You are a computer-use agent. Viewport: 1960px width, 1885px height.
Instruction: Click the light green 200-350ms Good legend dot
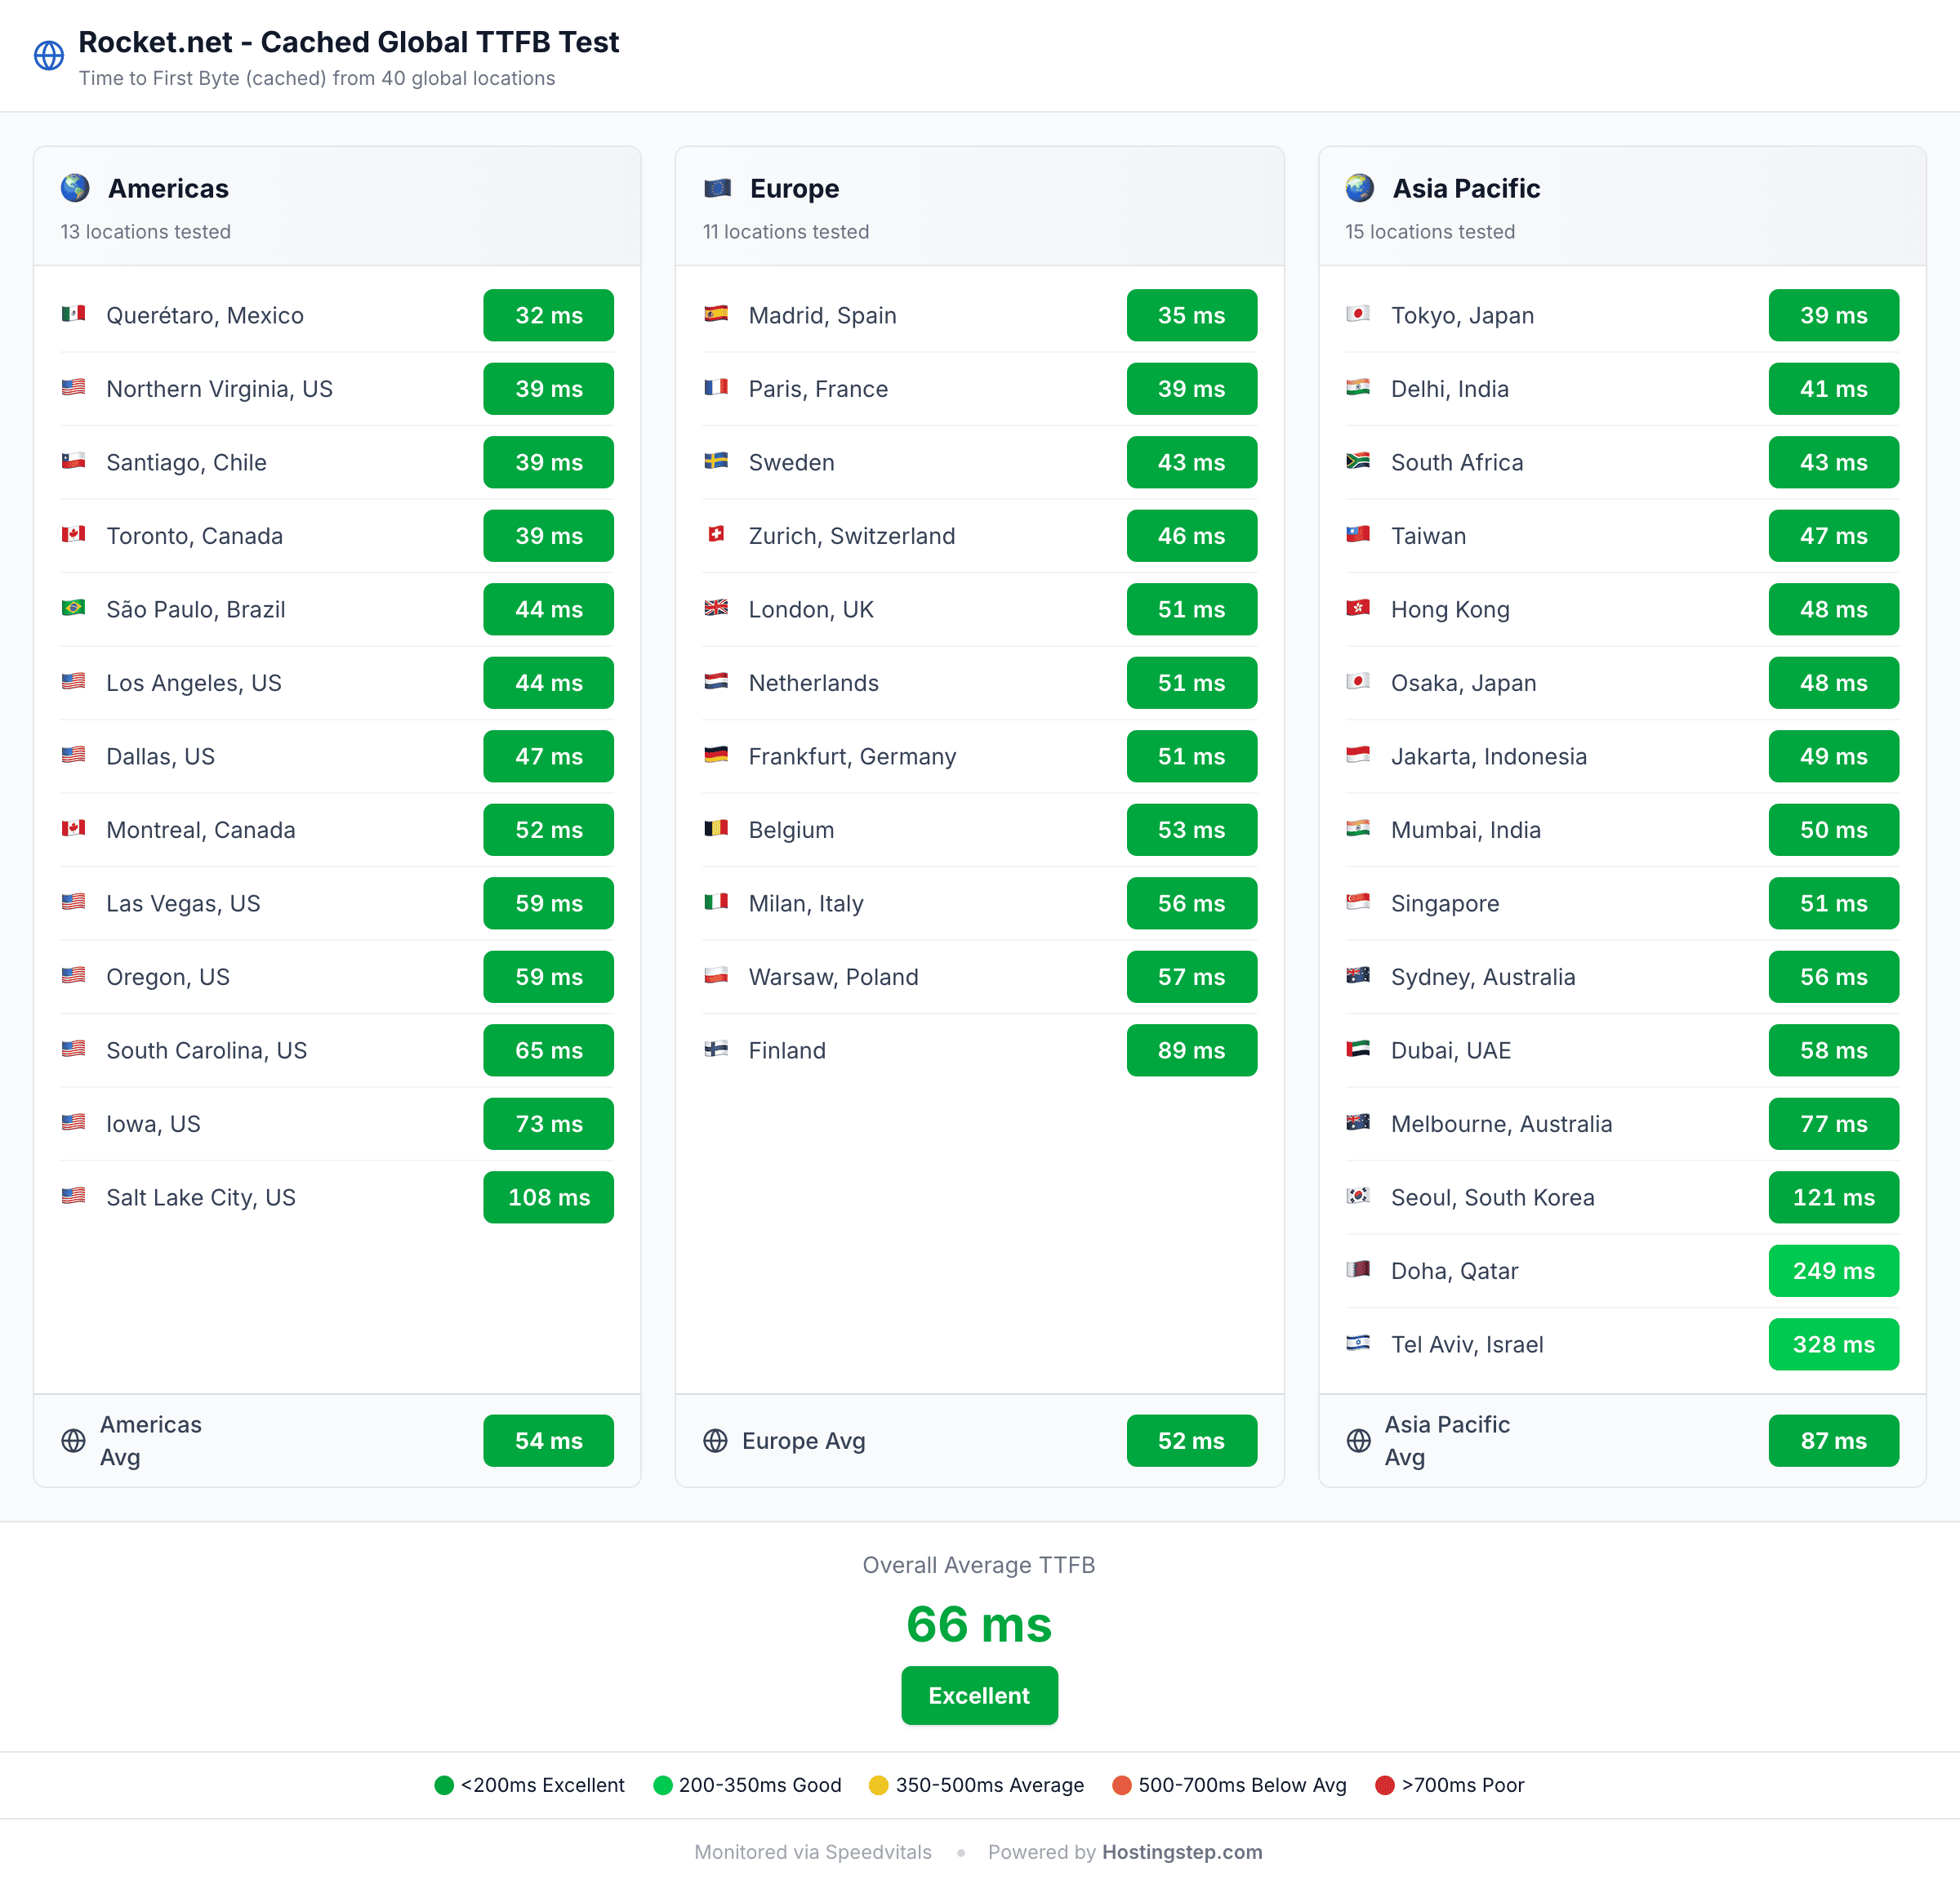[662, 1785]
